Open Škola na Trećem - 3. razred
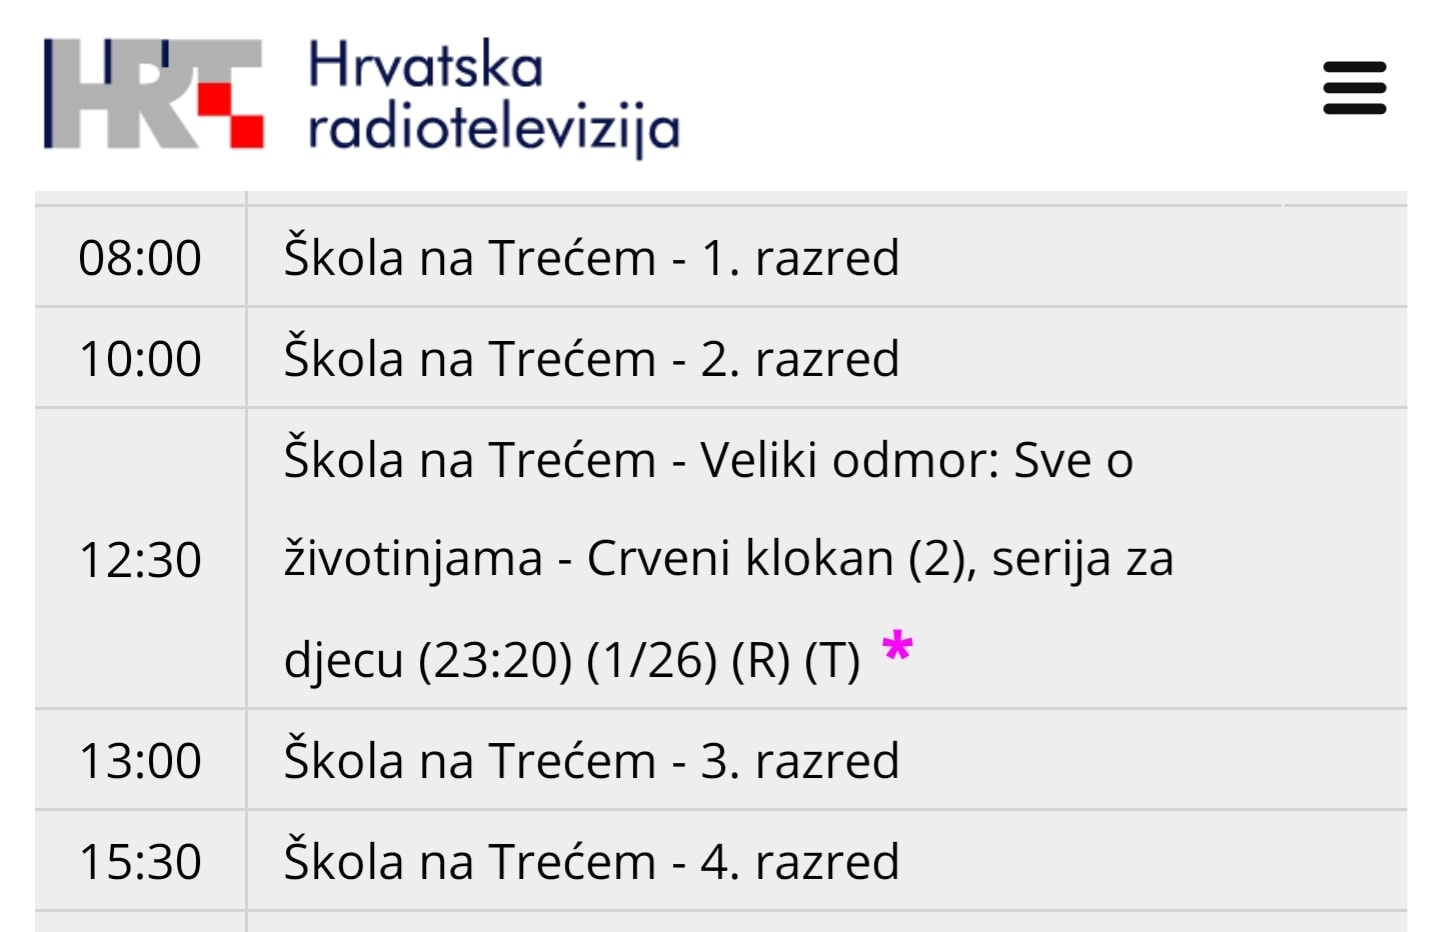 [x=591, y=760]
